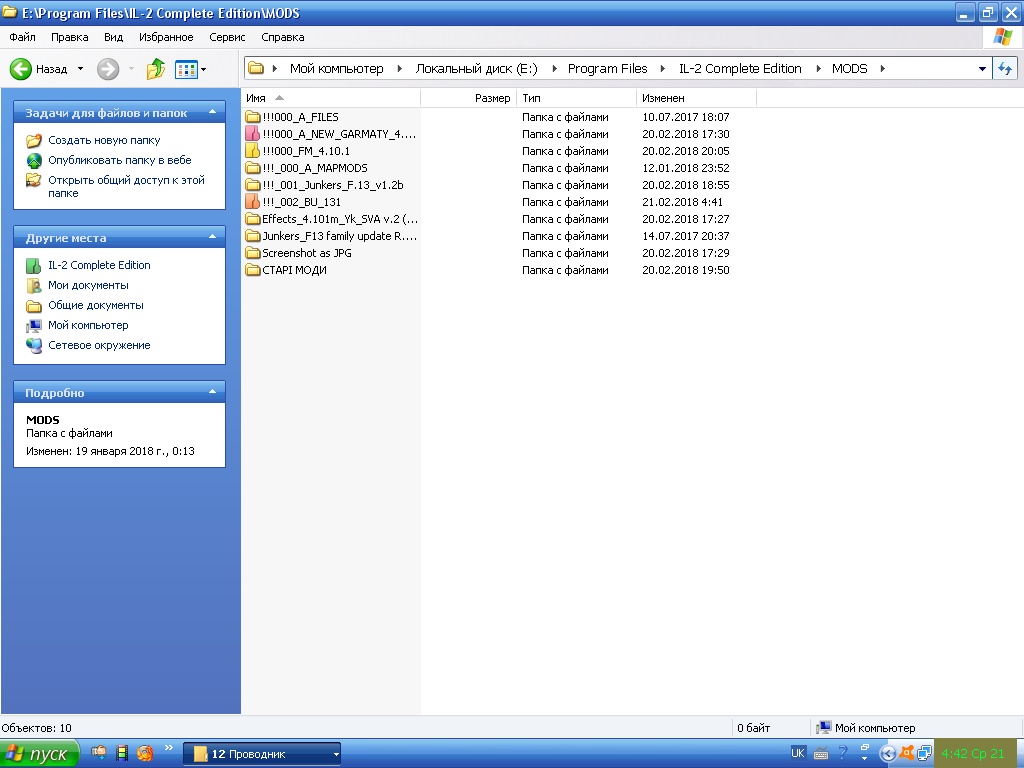
Task: Click Создать новую папку link
Action: point(104,140)
